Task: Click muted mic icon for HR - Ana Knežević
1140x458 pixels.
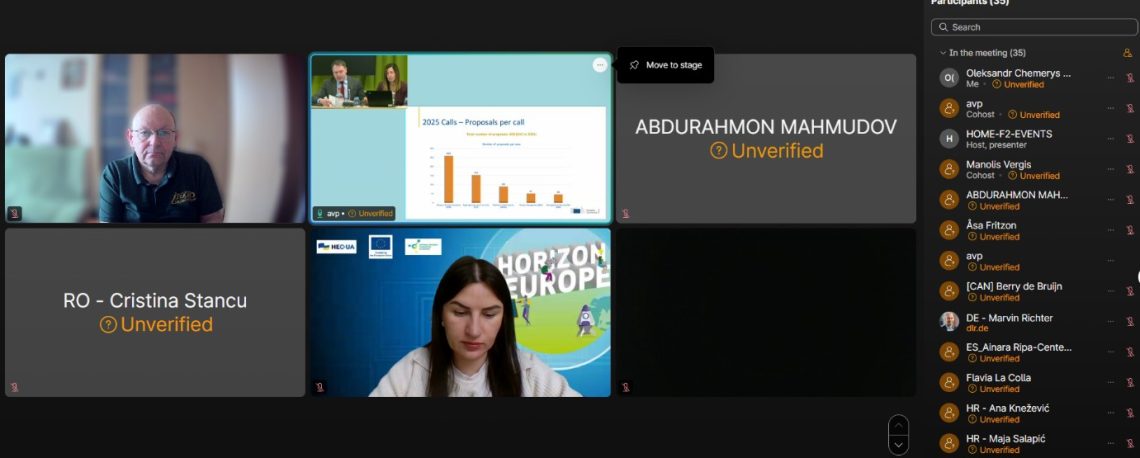Action: (x=1130, y=413)
